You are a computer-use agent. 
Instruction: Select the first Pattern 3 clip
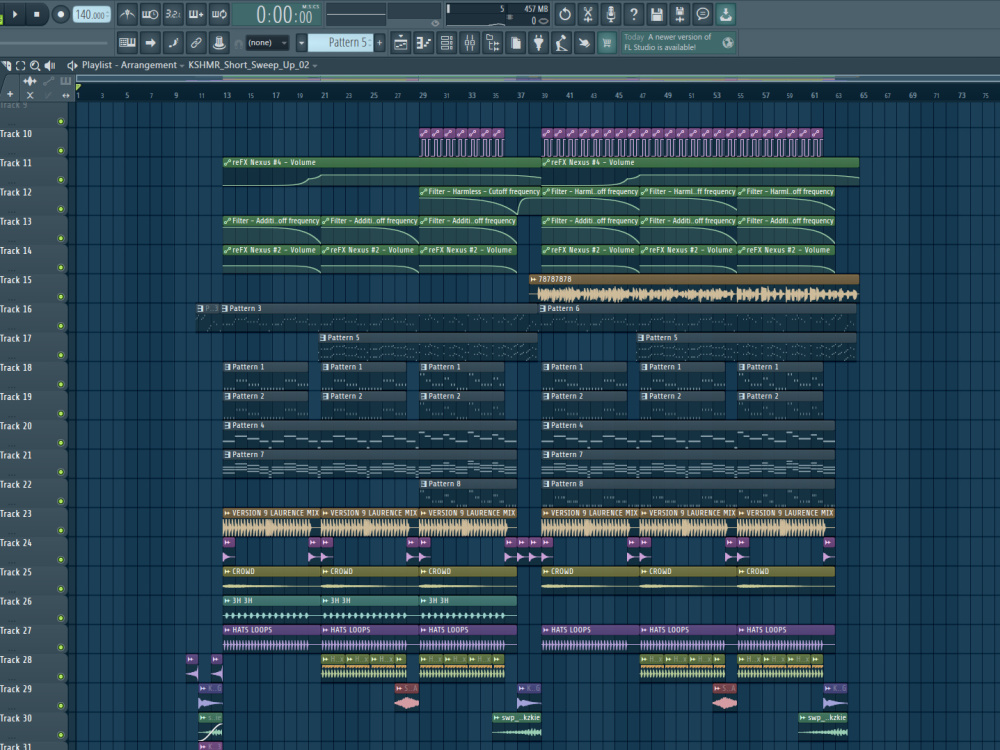click(379, 317)
